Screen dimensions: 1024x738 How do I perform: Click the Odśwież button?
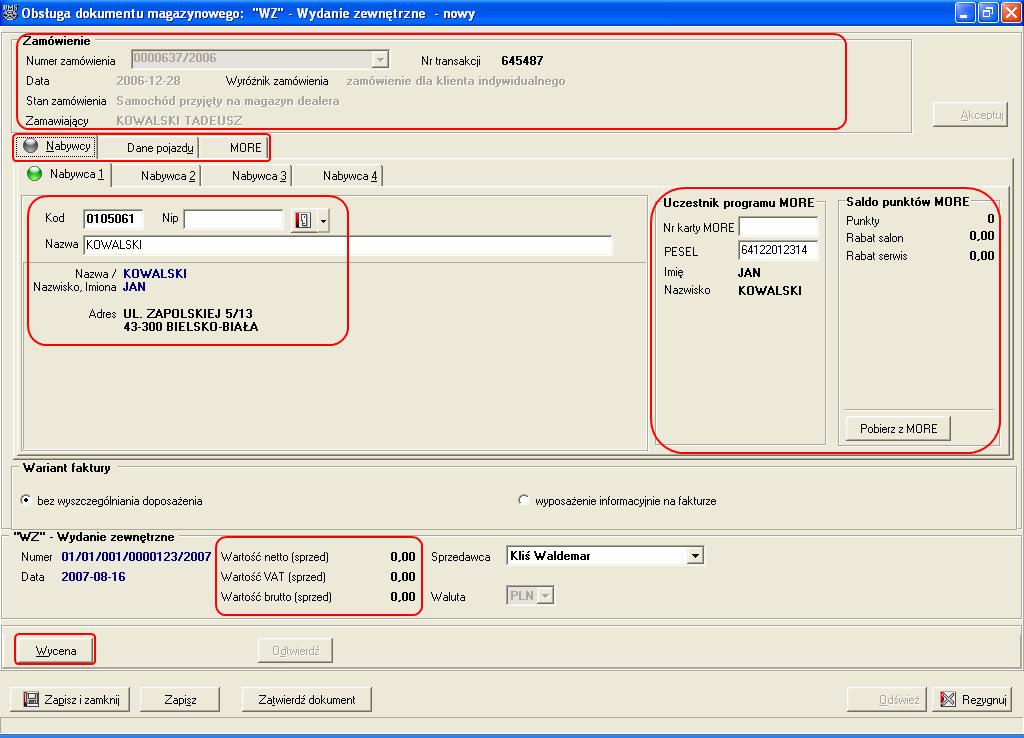(x=887, y=699)
